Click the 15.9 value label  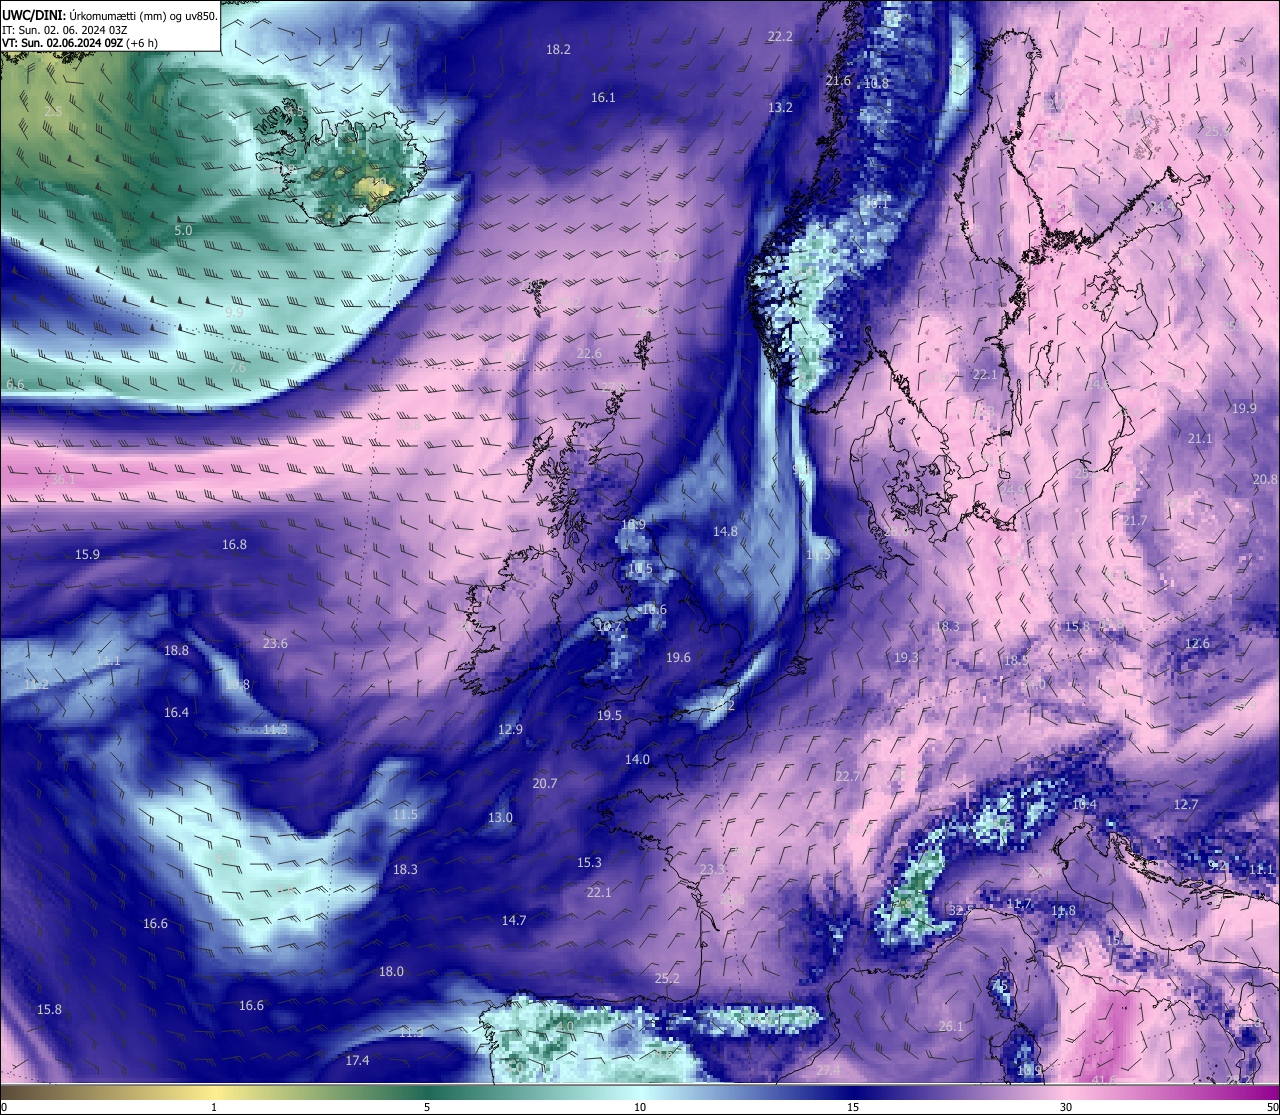(87, 554)
